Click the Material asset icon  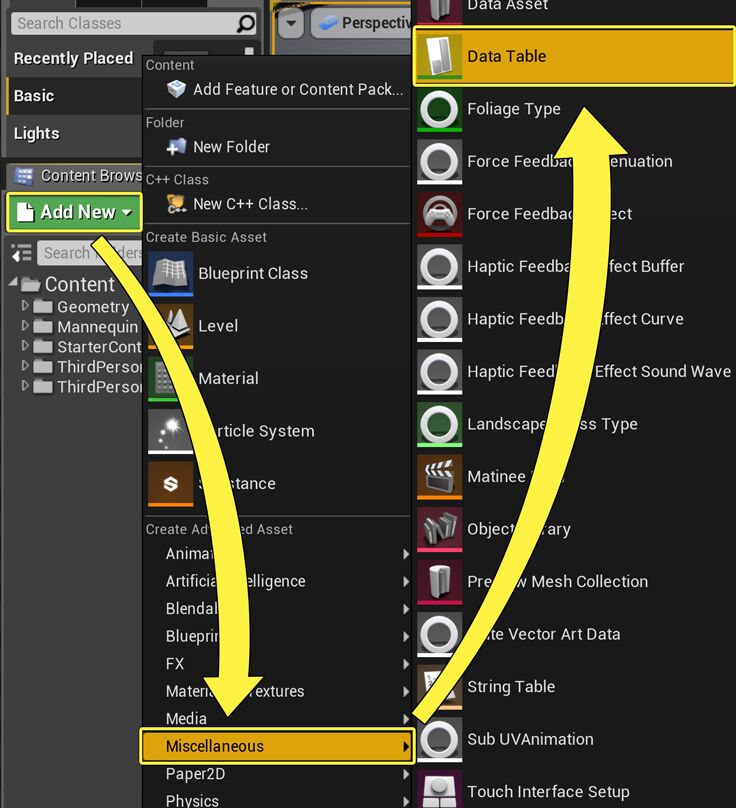coord(171,379)
